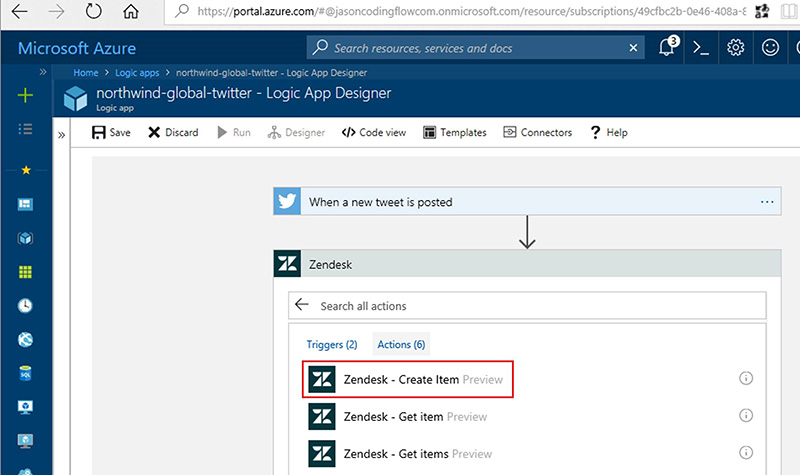Save the logic app

111,132
